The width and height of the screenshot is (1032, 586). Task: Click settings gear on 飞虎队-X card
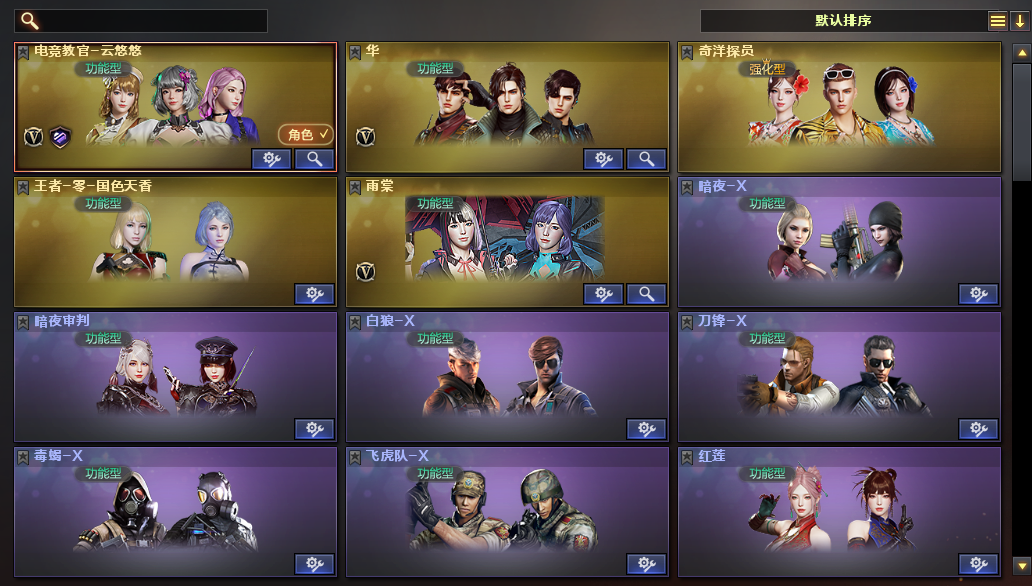[x=646, y=564]
